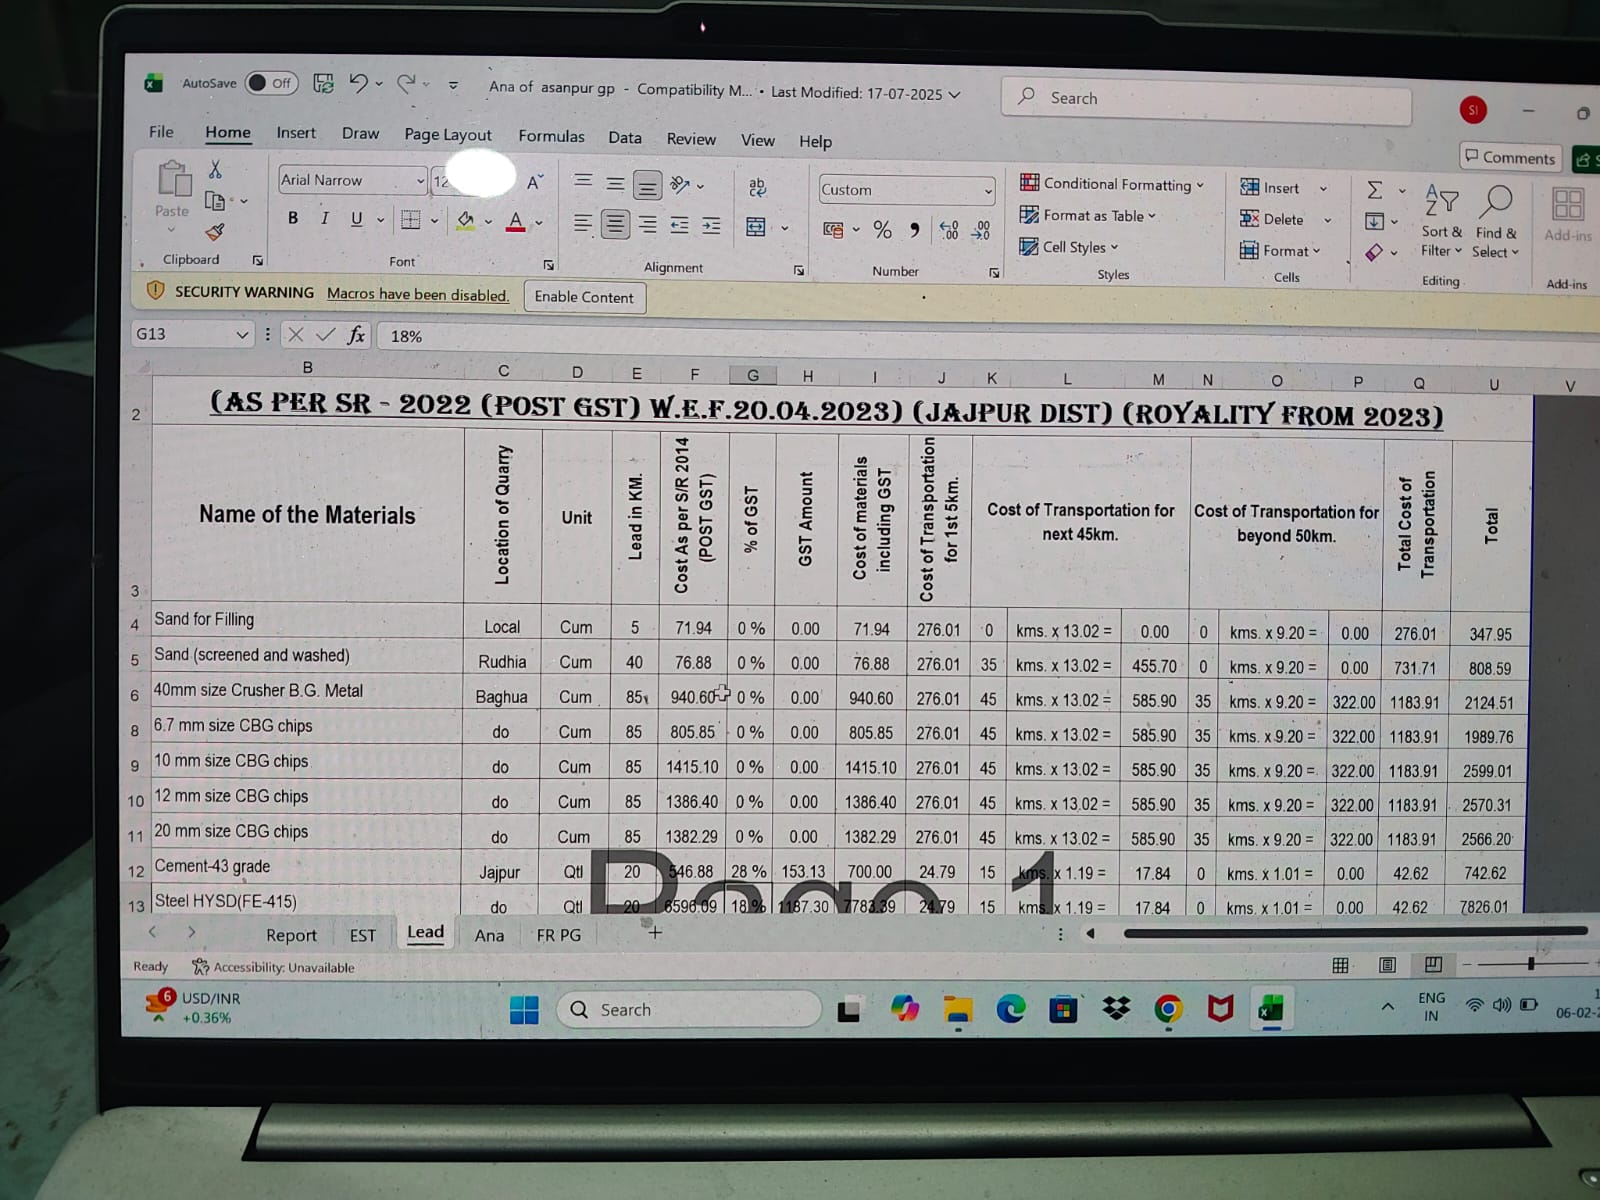Toggle Bold formatting

[293, 218]
